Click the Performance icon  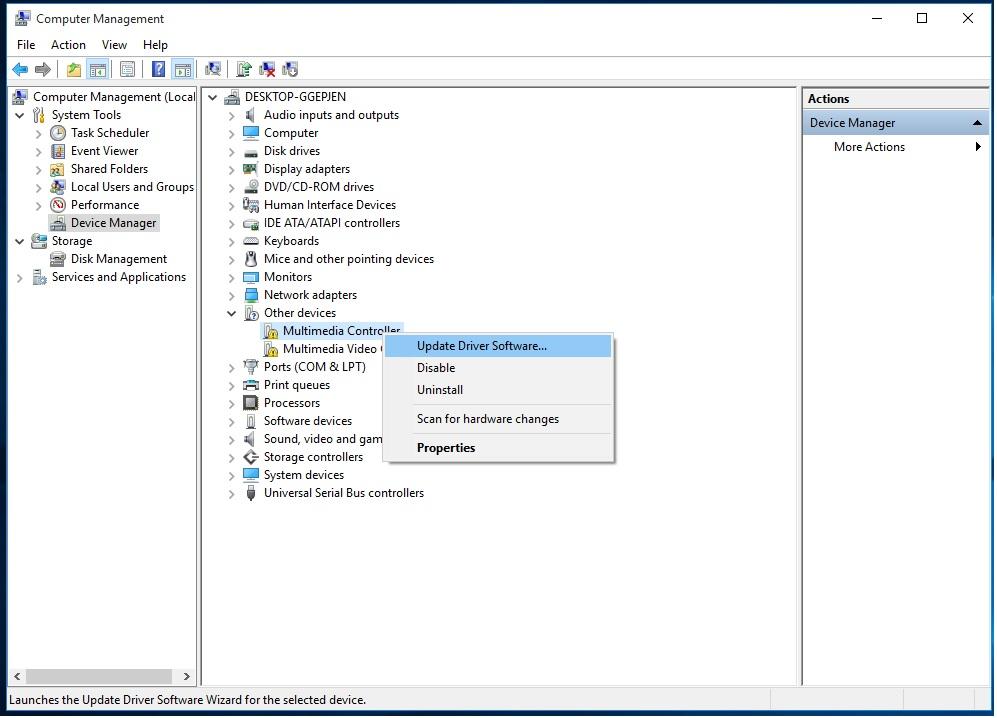58,205
